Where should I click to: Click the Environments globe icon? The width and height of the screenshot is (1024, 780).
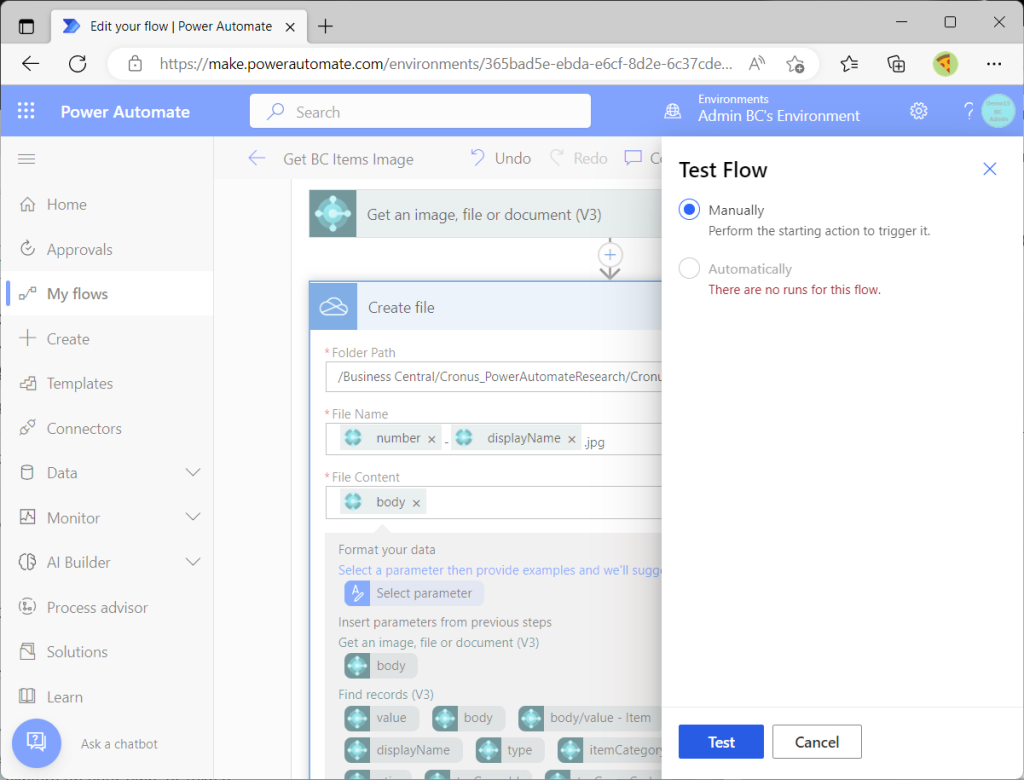click(672, 111)
